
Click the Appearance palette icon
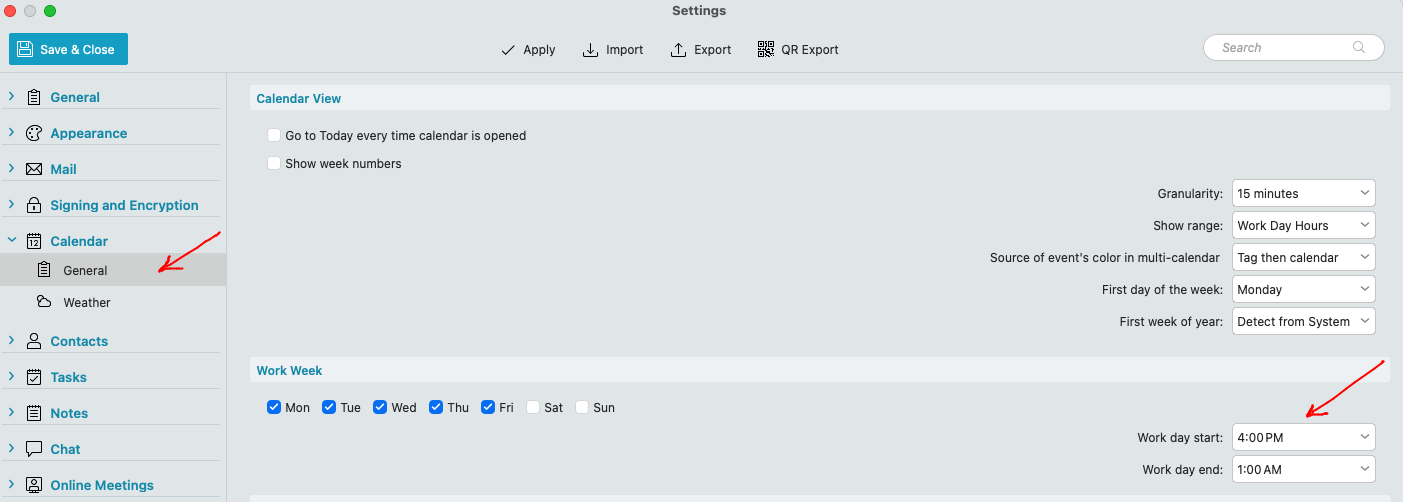(x=34, y=133)
